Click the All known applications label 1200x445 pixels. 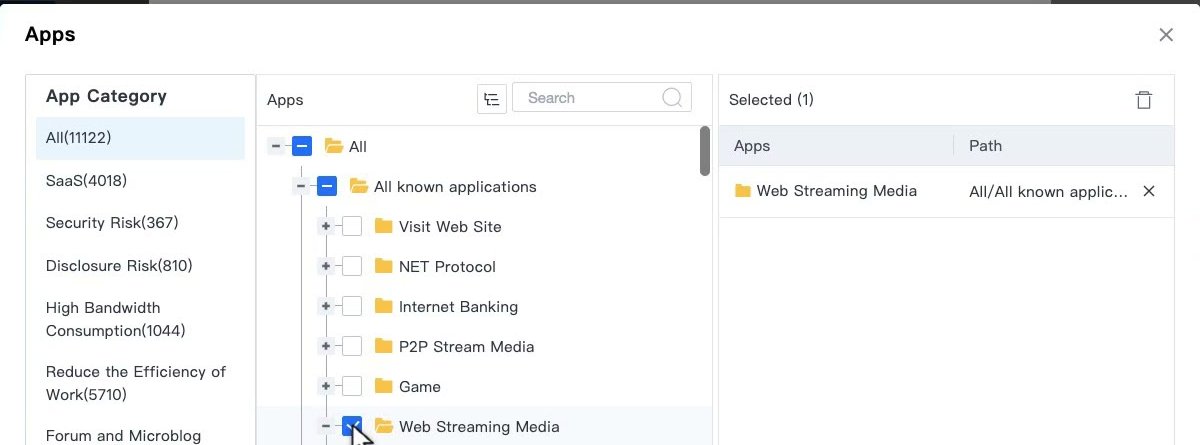(455, 187)
